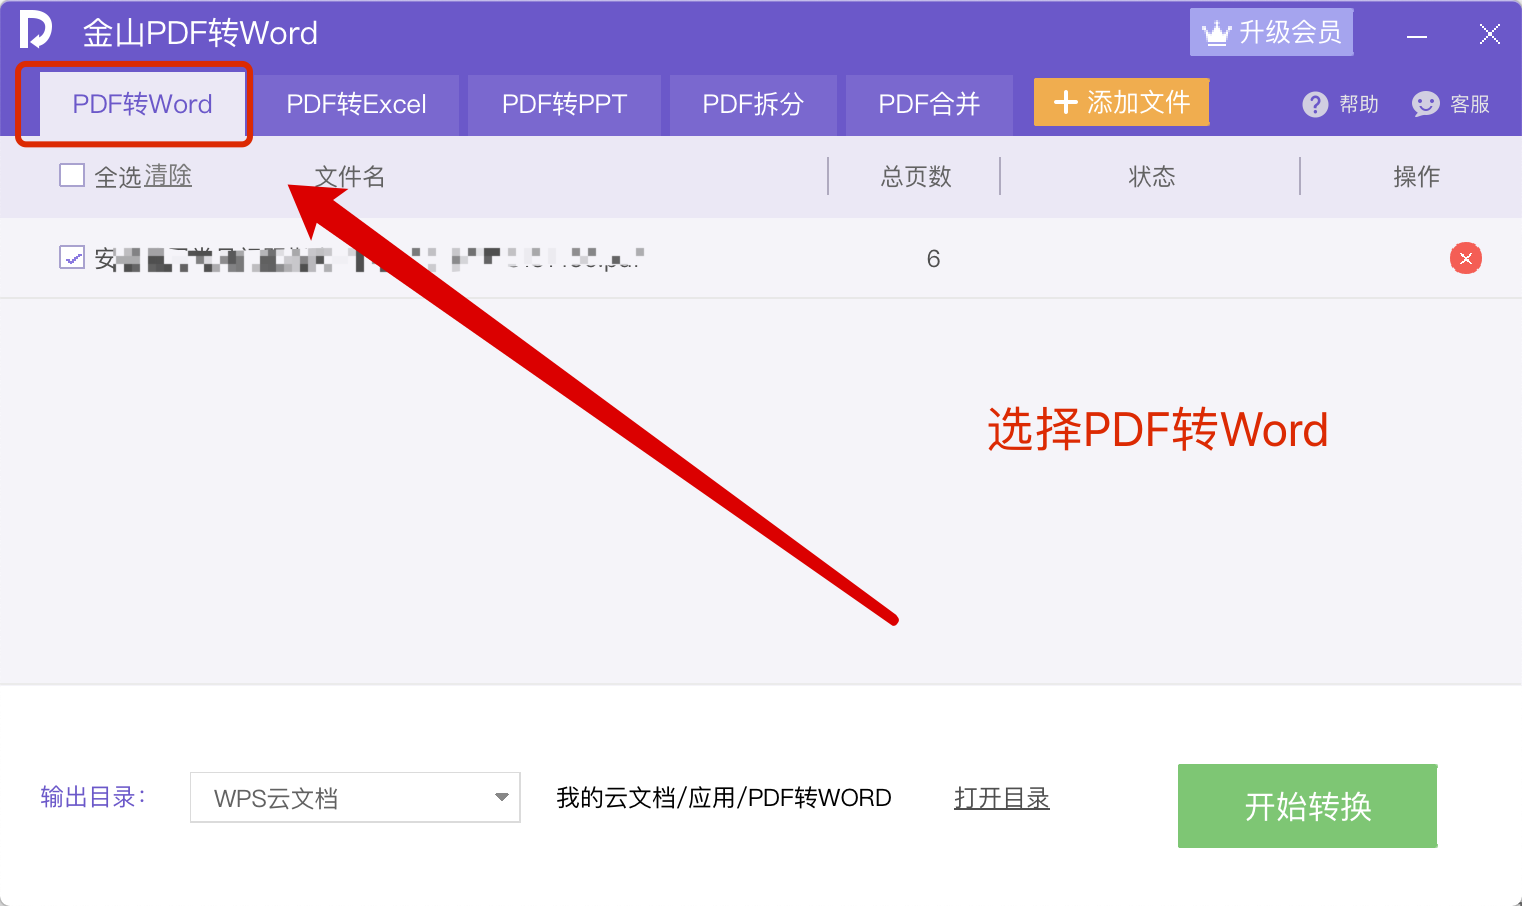Click the crown upgrade membership button

pyautogui.click(x=1271, y=33)
